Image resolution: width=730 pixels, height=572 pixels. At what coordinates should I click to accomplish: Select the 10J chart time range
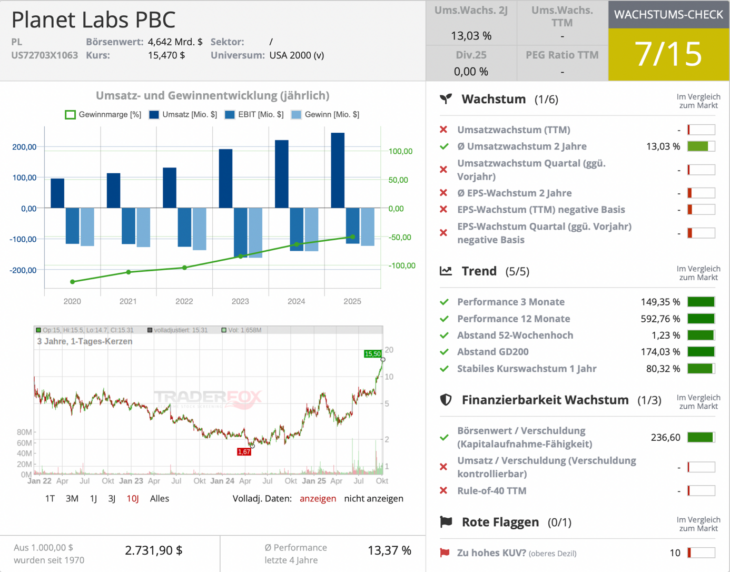tap(133, 498)
